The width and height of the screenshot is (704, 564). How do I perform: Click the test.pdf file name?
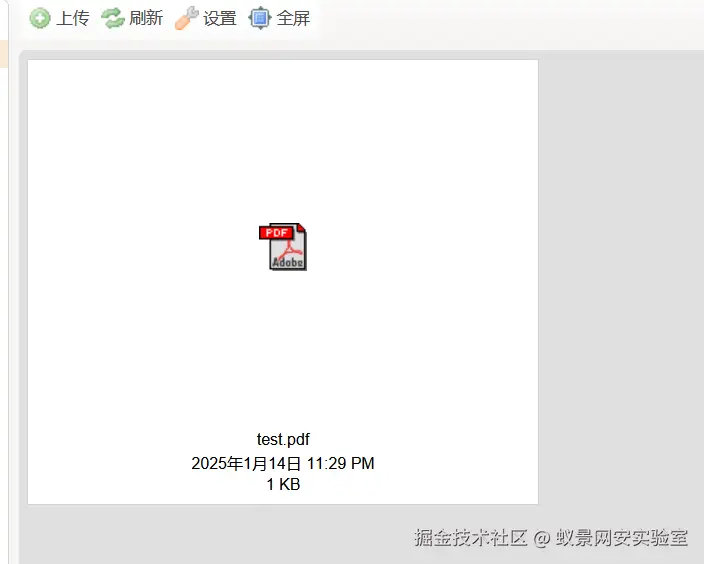[x=283, y=439]
